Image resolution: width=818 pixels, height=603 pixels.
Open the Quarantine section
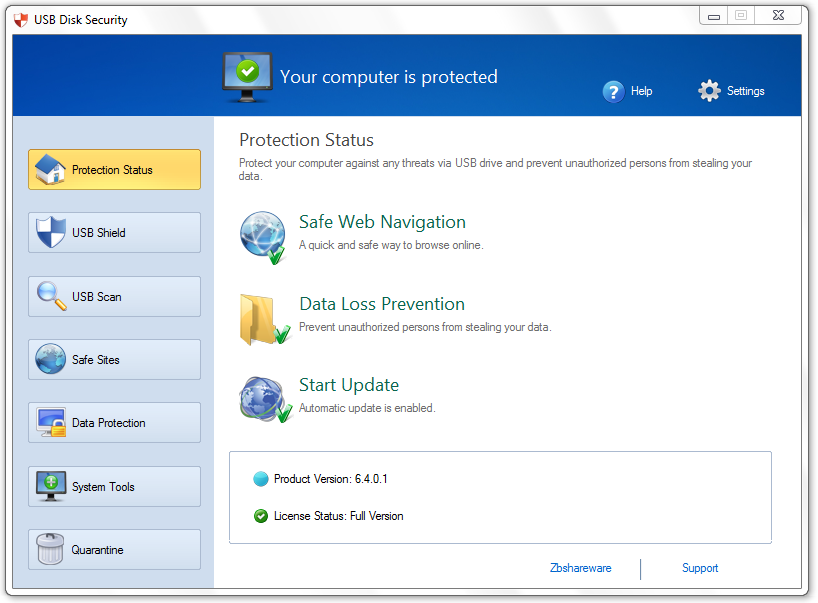tap(114, 549)
